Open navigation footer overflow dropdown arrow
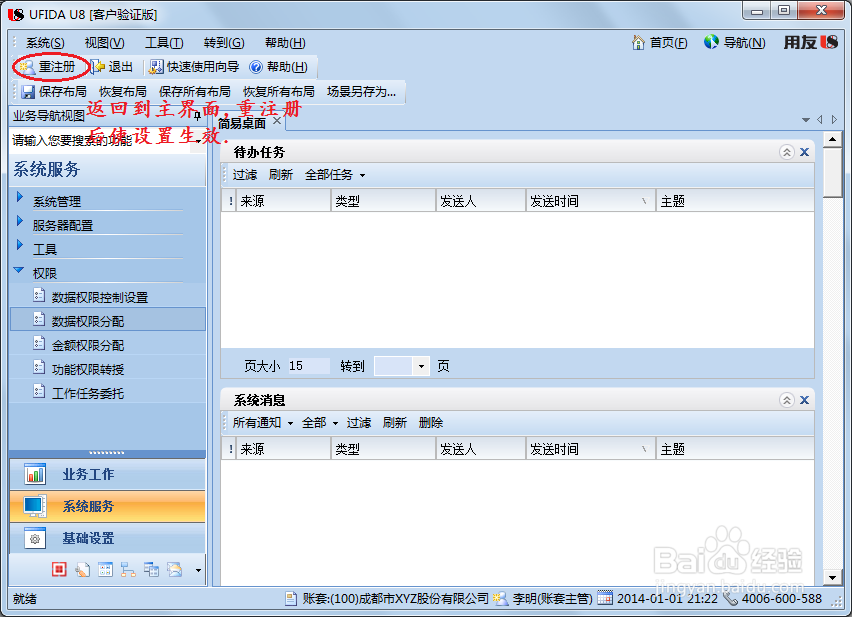The image size is (852, 617). click(198, 570)
